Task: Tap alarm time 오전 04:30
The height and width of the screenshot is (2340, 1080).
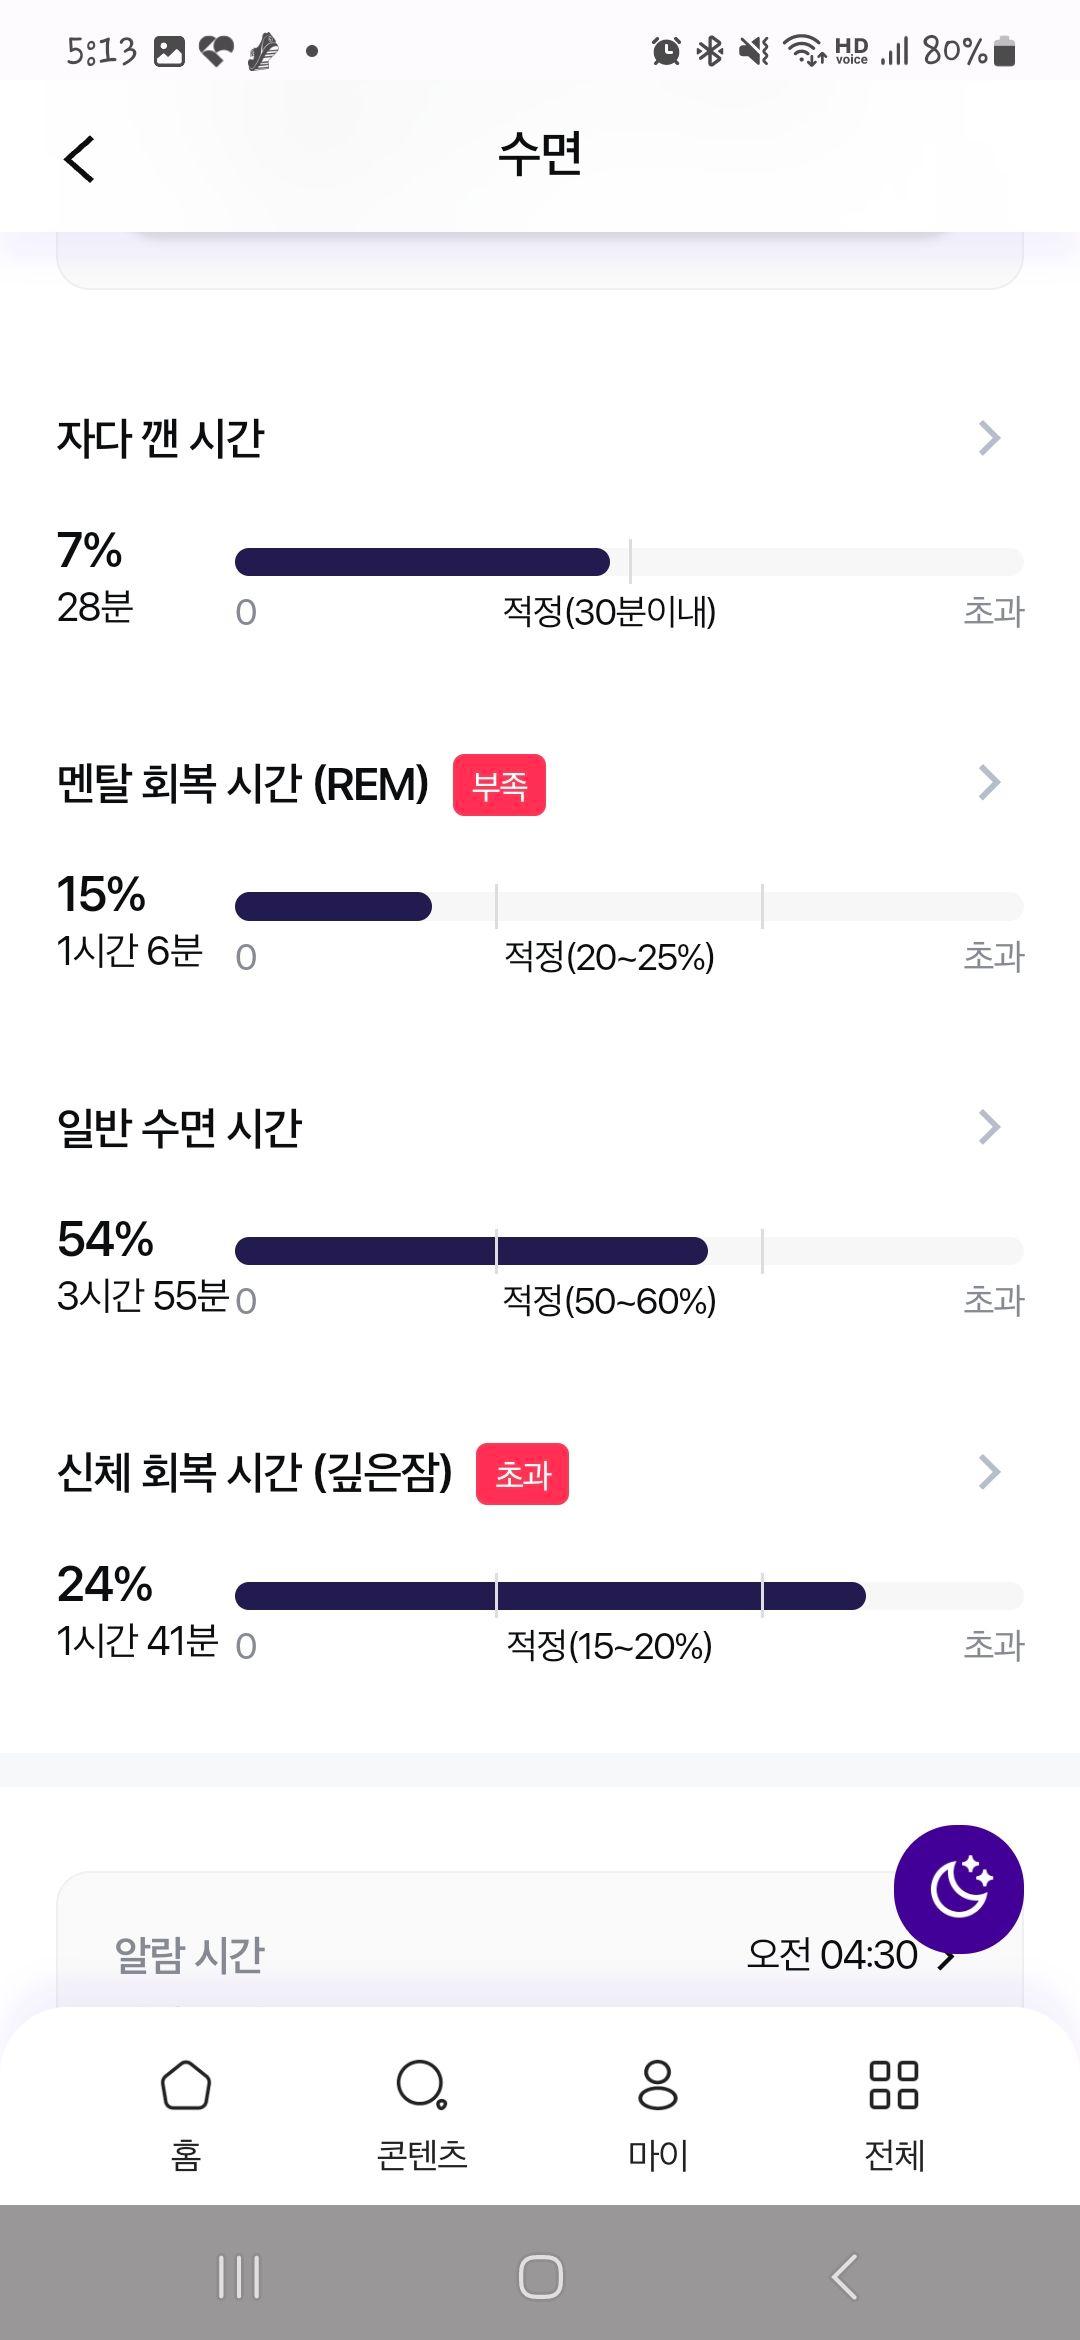Action: pyautogui.click(x=832, y=1954)
